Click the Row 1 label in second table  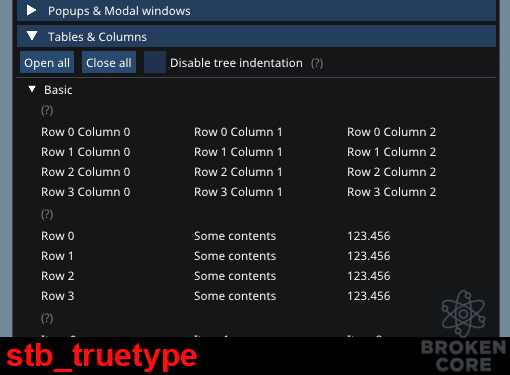(x=57, y=256)
